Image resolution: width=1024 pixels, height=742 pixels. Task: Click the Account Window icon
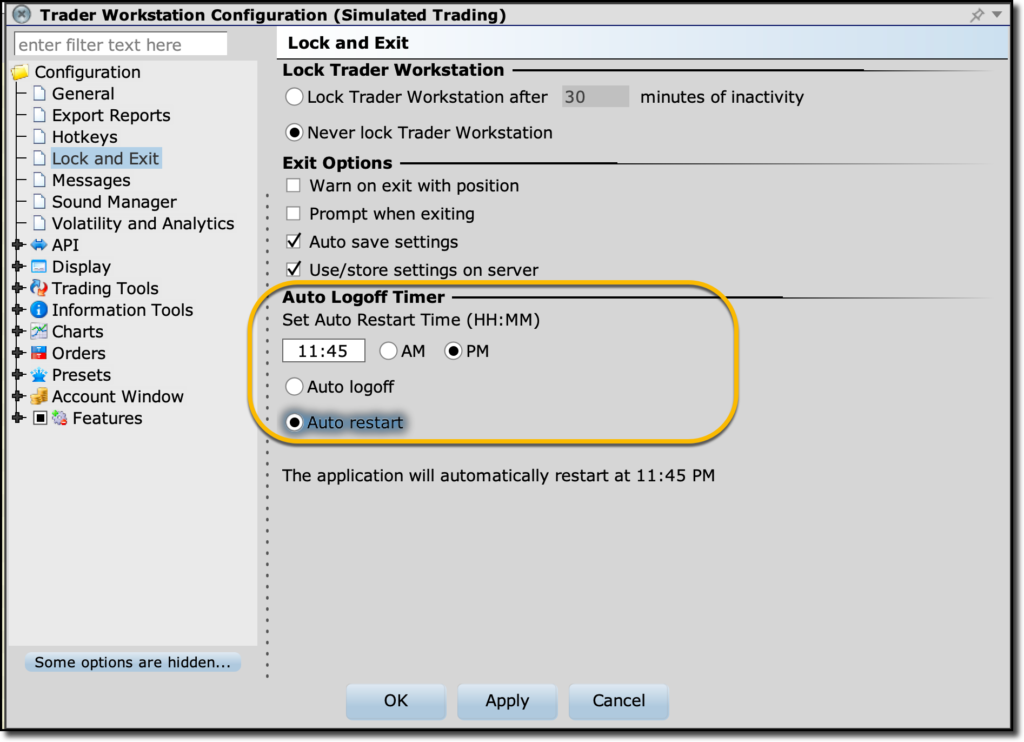click(39, 397)
